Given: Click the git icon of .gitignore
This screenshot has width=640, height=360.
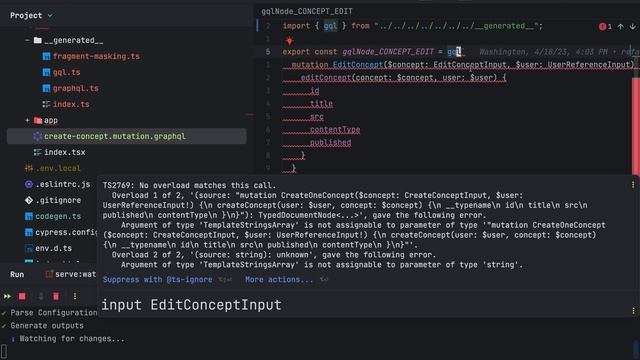Looking at the screenshot, I should click(29, 200).
